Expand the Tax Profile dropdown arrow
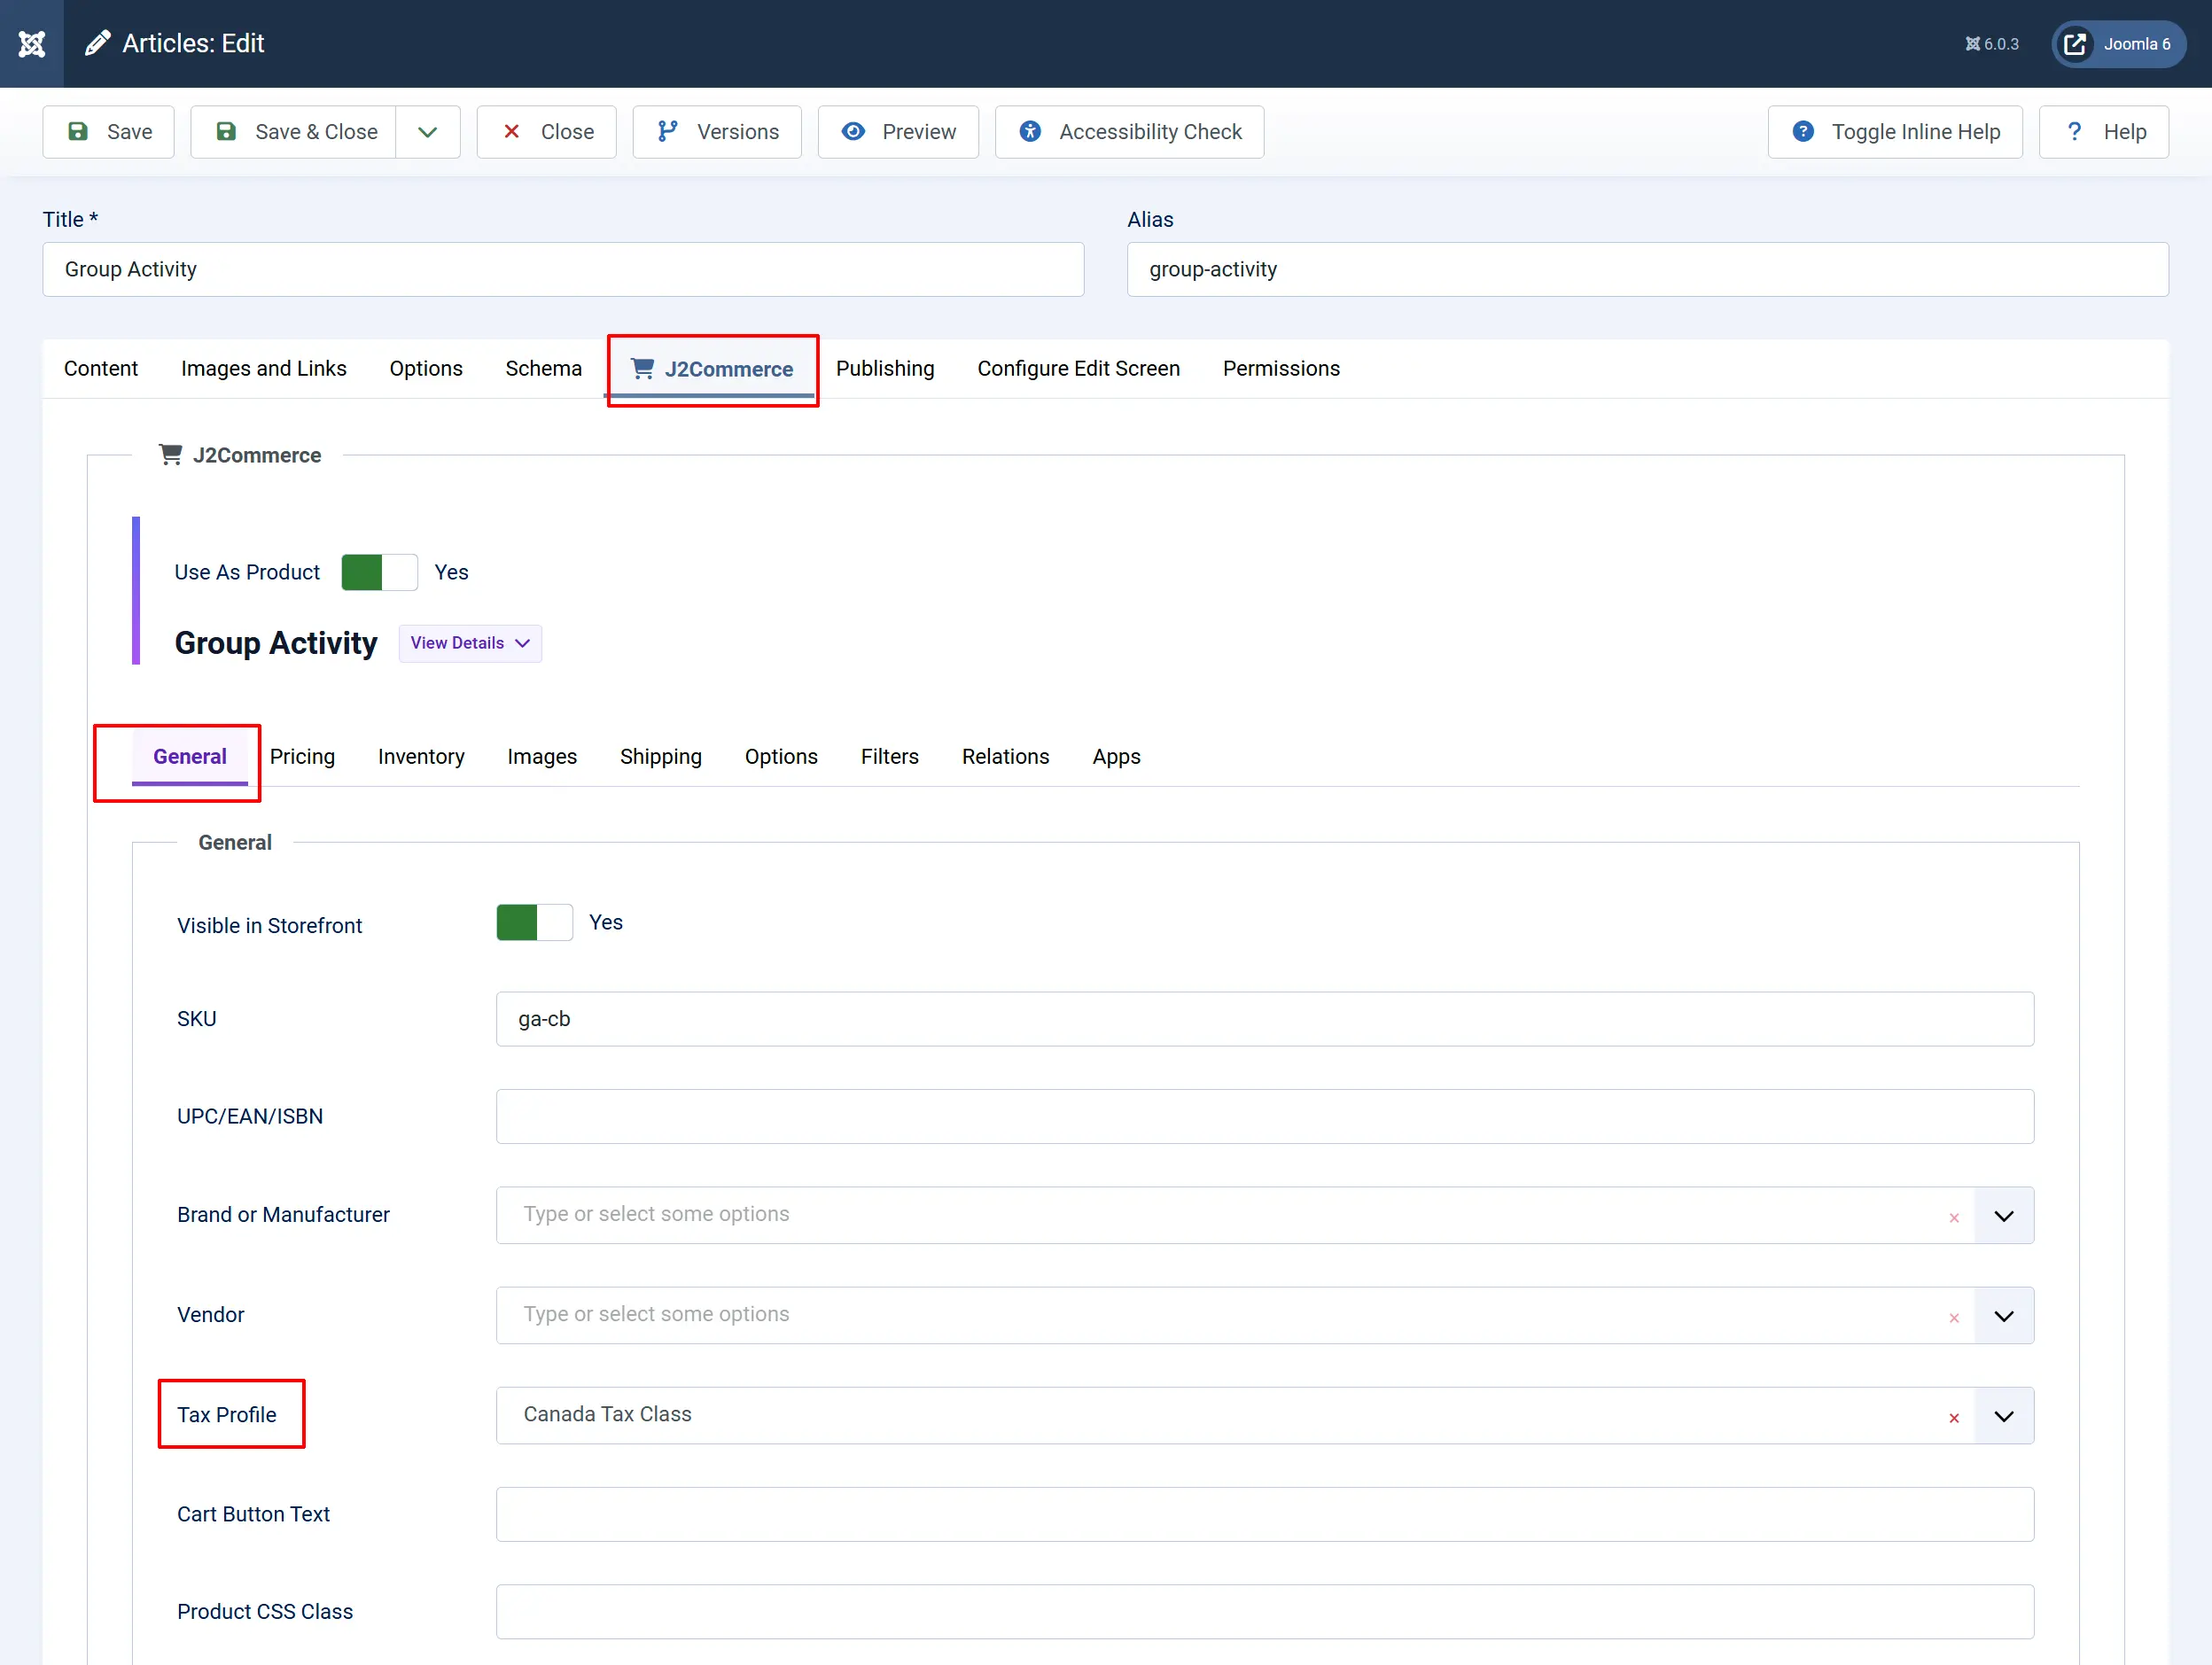Image resolution: width=2212 pixels, height=1665 pixels. tap(2004, 1416)
